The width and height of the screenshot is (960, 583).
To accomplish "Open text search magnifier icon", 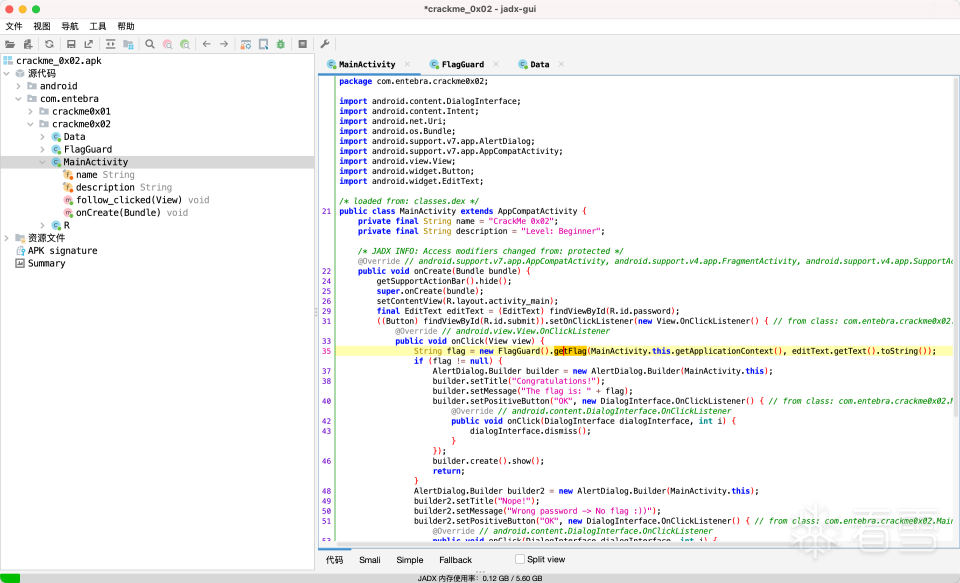I will [150, 44].
